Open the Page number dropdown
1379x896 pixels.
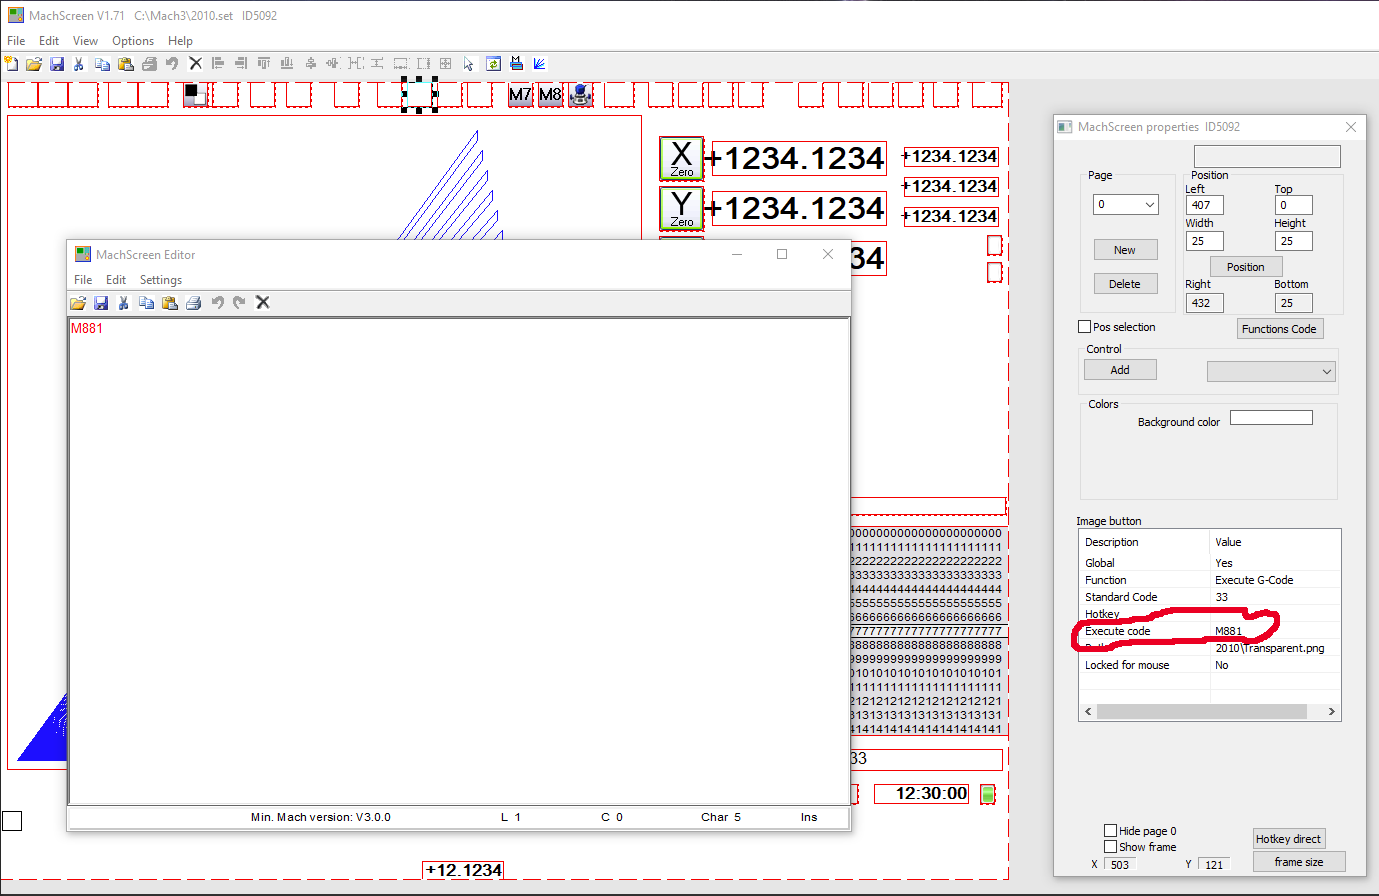(x=1126, y=205)
